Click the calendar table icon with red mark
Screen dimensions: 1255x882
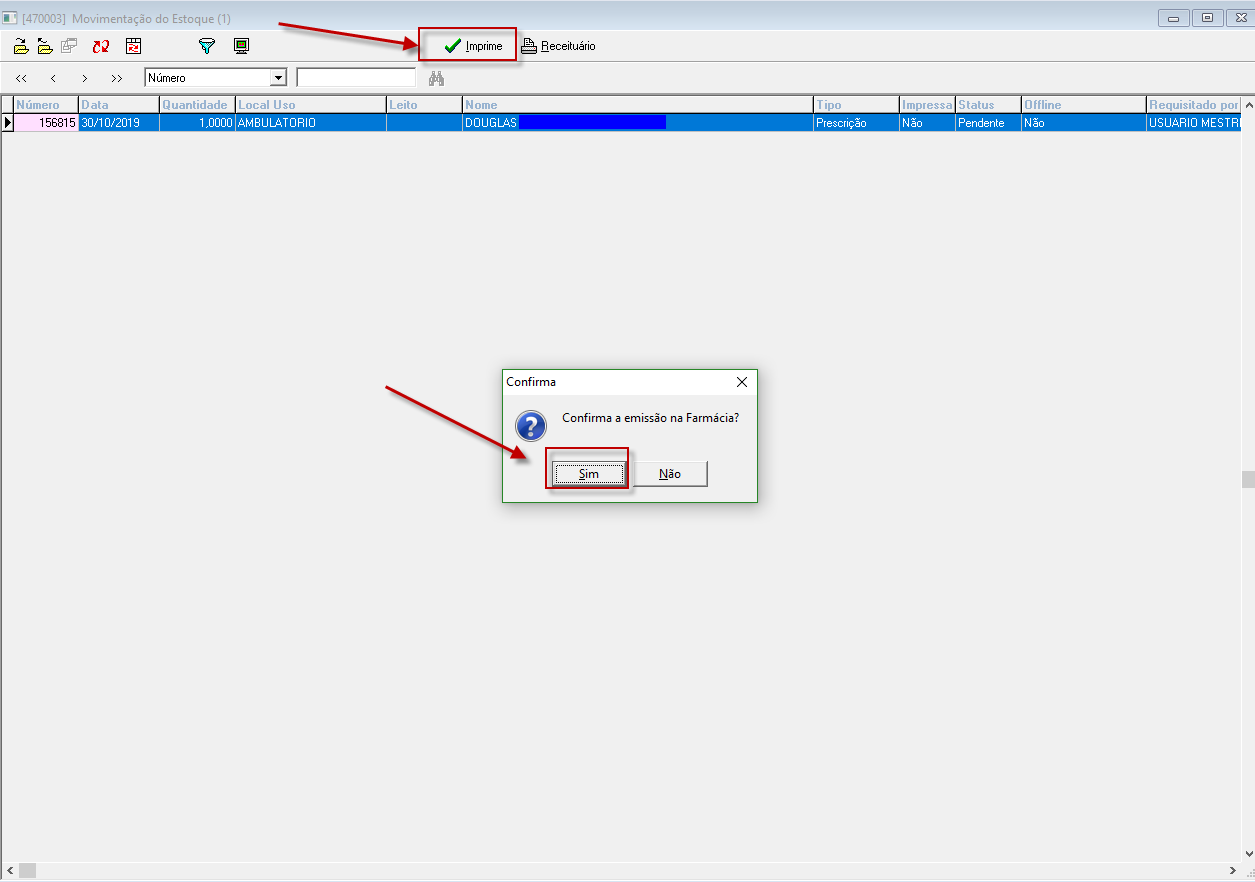(134, 46)
